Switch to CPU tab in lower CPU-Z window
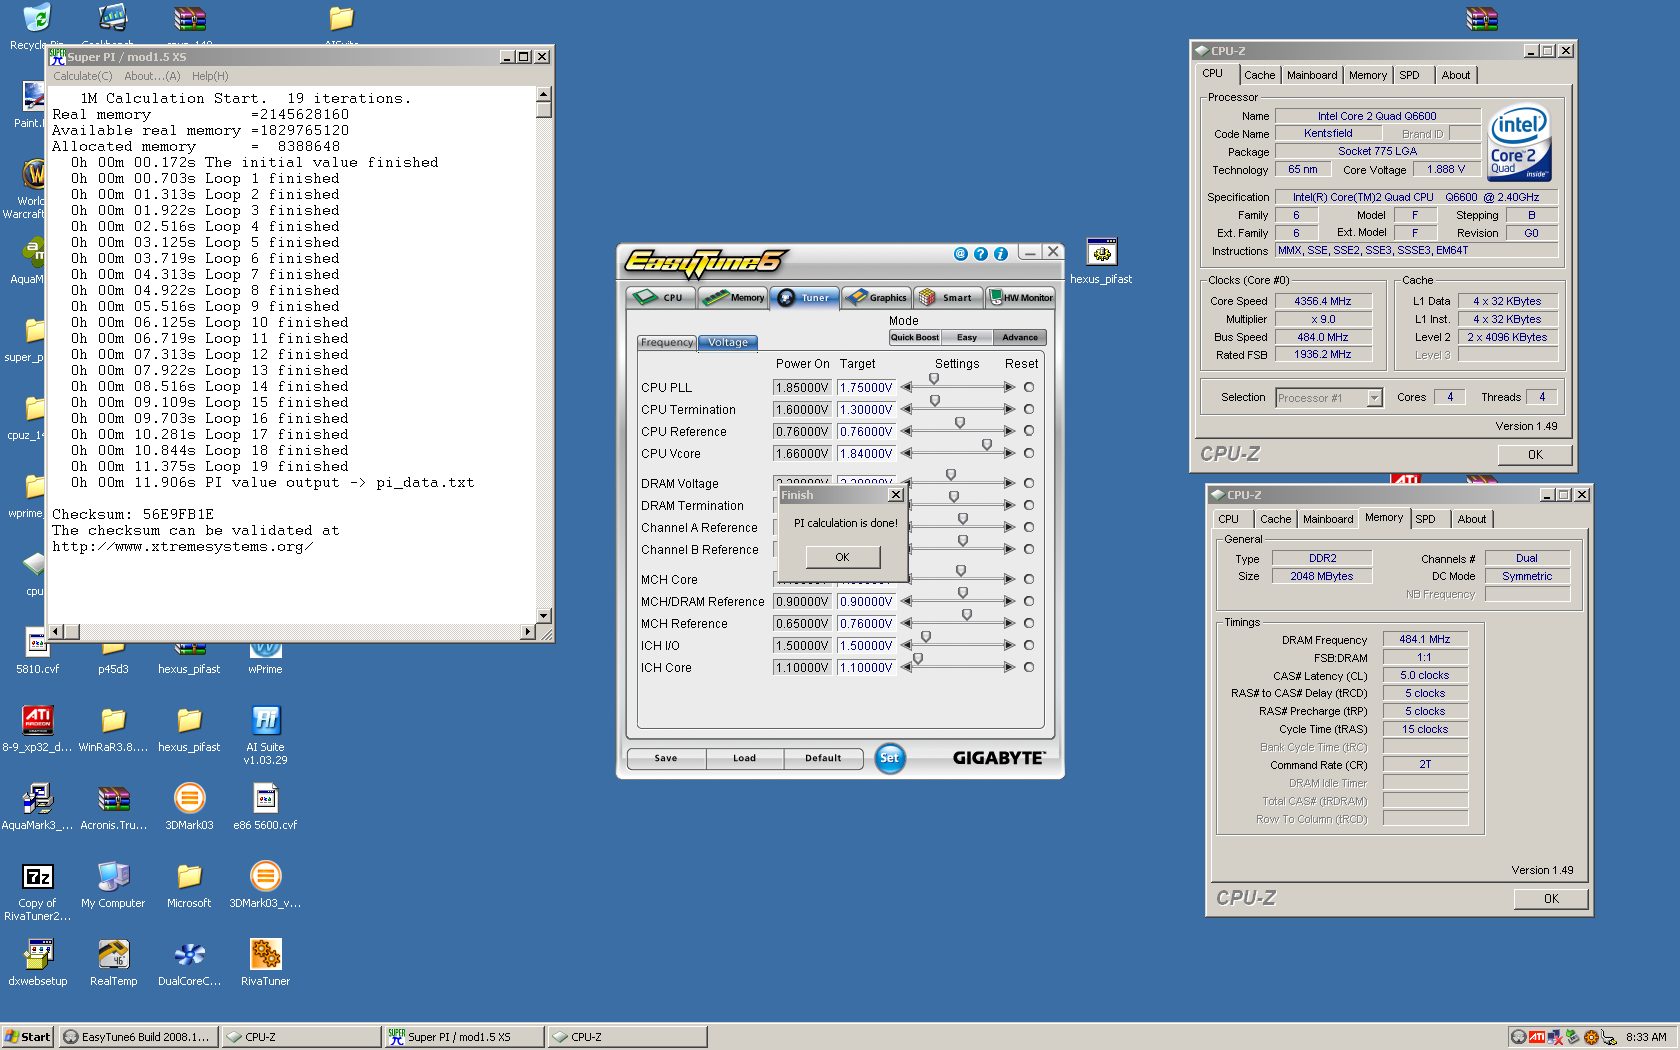 click(x=1228, y=519)
